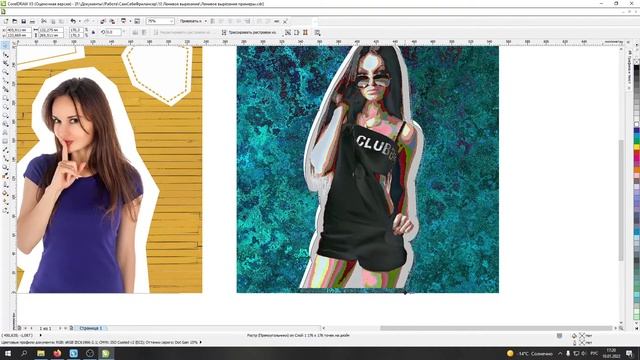Viewport: 640px width, 360px height.
Task: Click the horizontal scrollbar thumb
Action: pyautogui.click(x=496, y=328)
